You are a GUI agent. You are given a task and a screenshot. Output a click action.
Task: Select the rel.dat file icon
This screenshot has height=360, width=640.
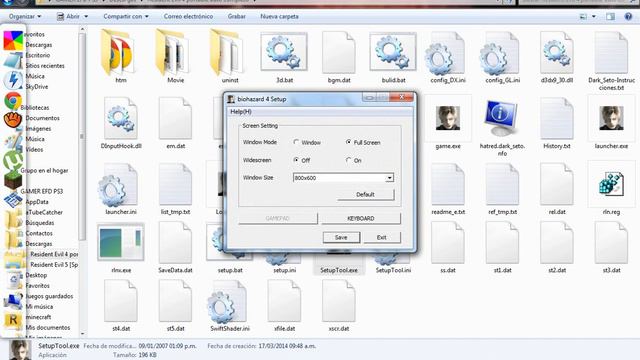(557, 184)
